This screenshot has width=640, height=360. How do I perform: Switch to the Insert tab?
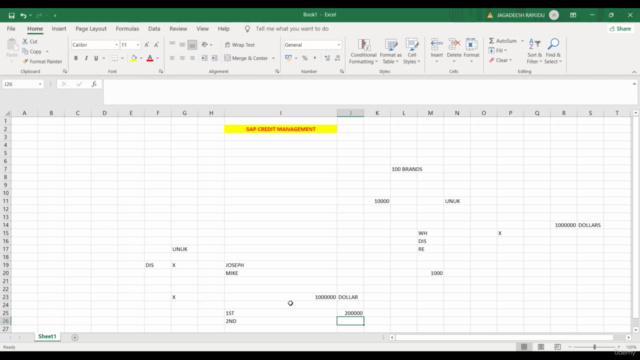(x=59, y=29)
